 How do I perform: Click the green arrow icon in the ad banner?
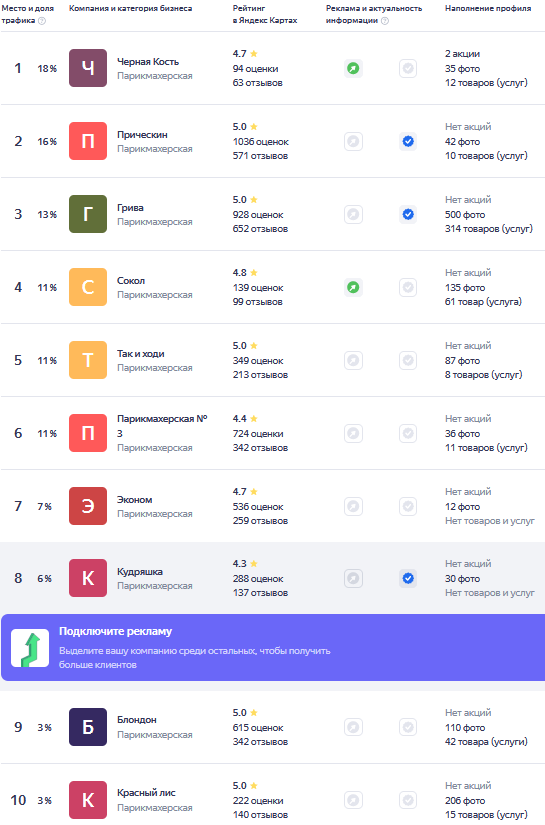coord(30,648)
